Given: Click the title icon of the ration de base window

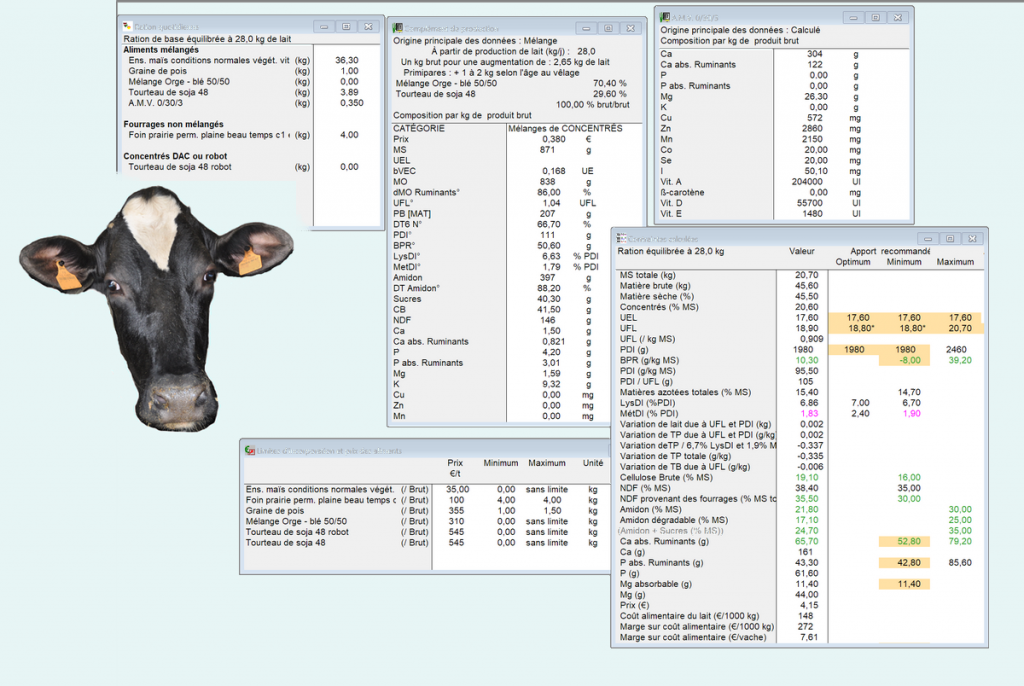Looking at the screenshot, I should 127,26.
